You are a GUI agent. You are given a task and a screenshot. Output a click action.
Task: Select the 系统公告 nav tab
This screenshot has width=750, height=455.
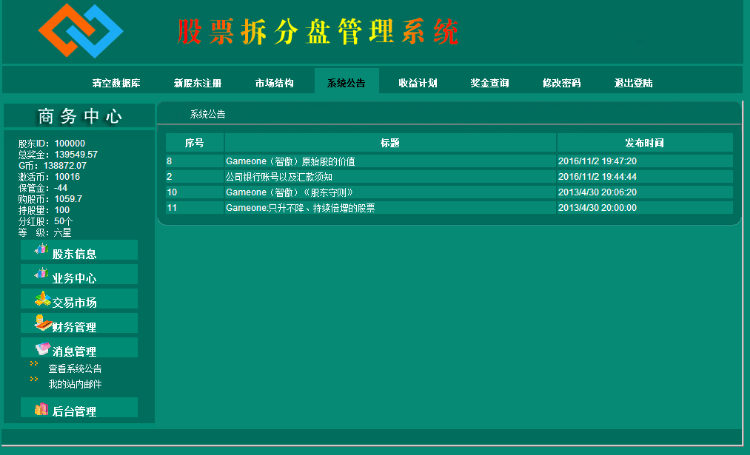[346, 83]
